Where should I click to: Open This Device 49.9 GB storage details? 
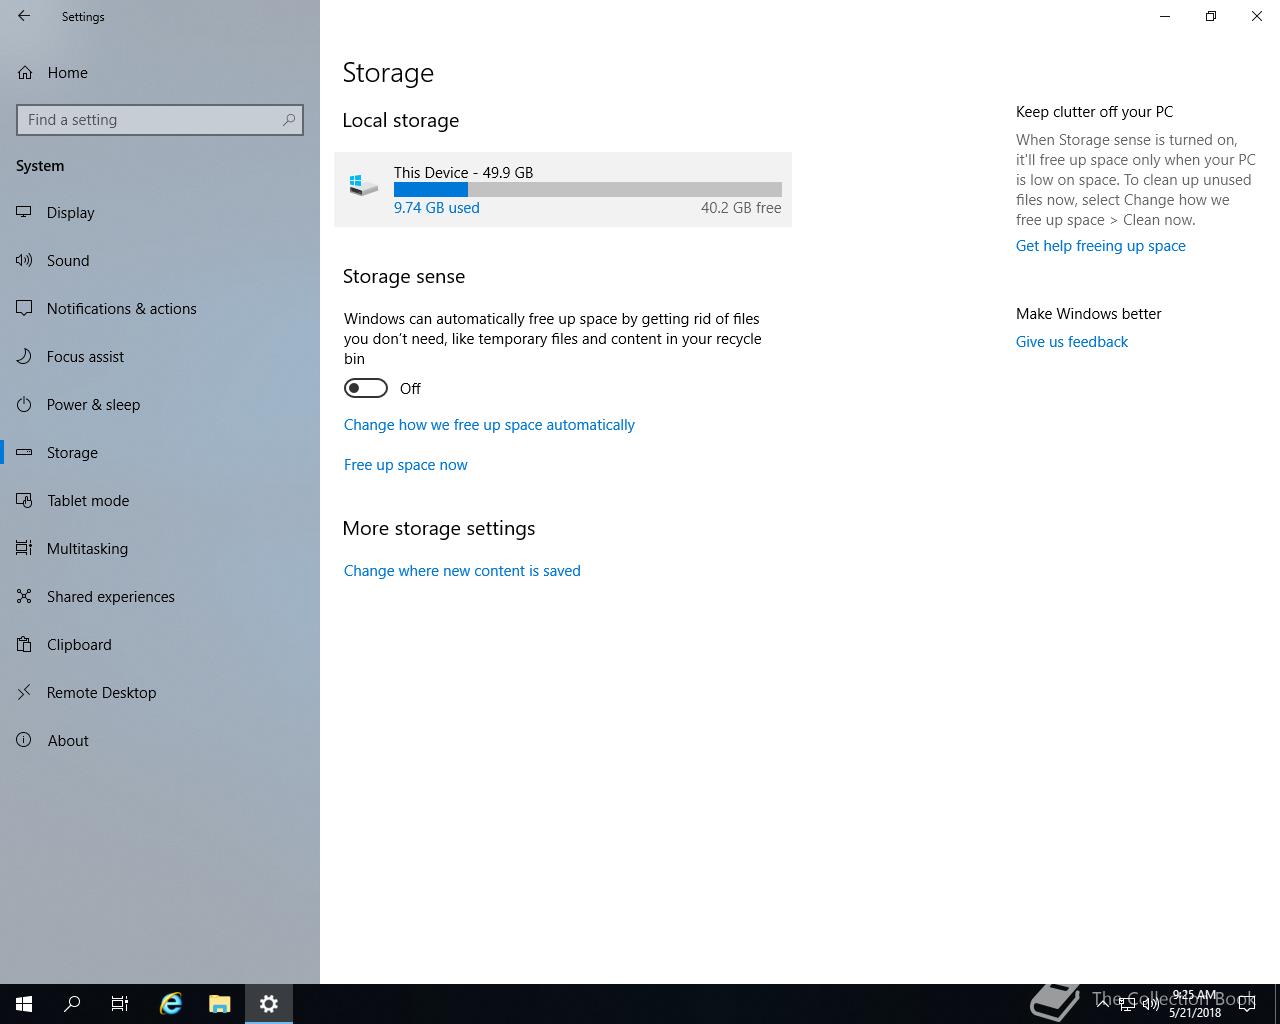[x=563, y=190]
